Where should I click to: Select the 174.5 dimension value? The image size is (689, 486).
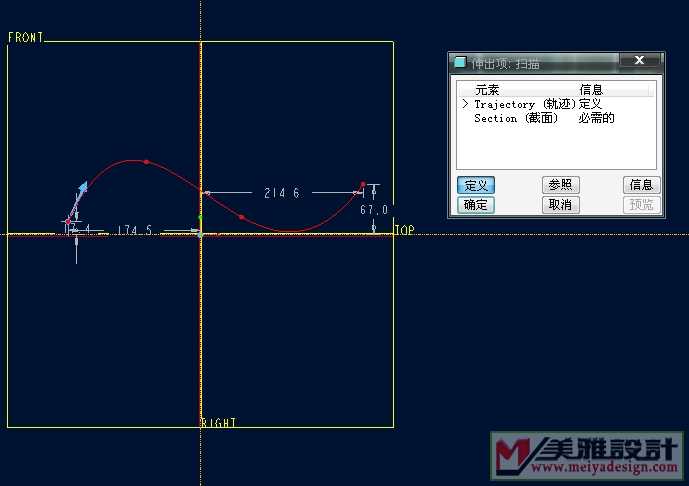[134, 230]
